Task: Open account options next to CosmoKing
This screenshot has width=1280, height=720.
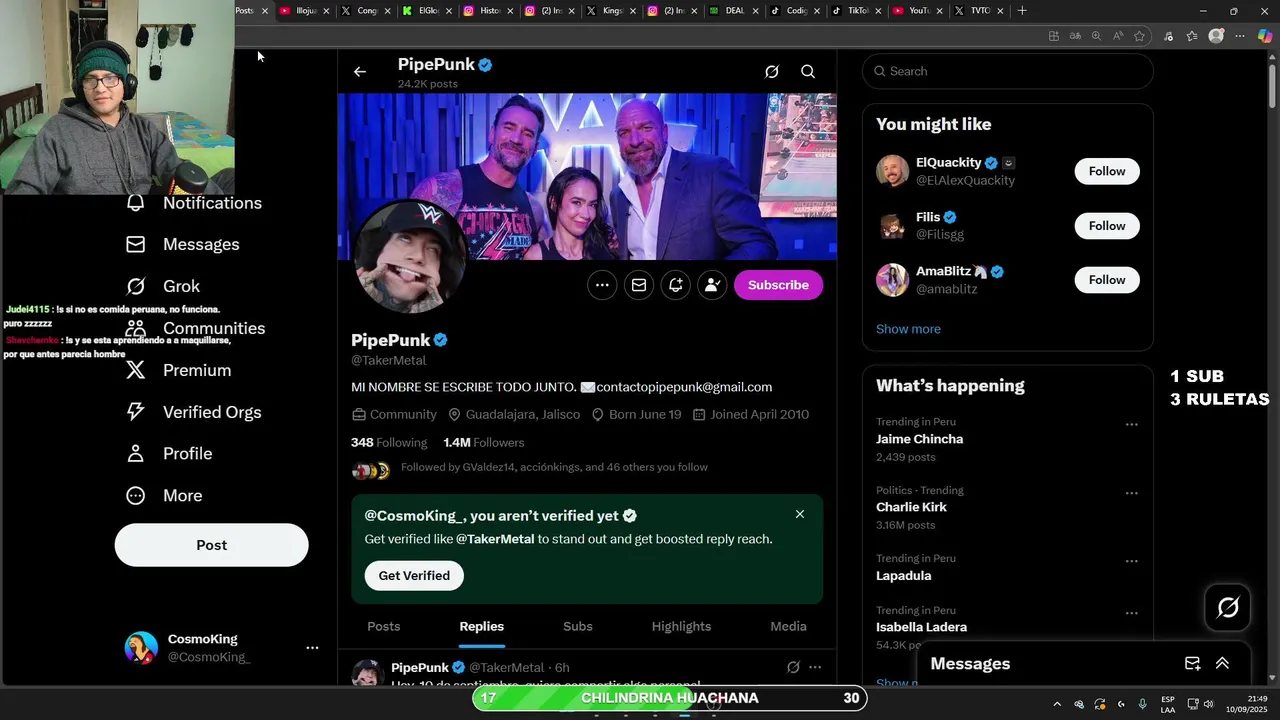Action: pos(312,648)
